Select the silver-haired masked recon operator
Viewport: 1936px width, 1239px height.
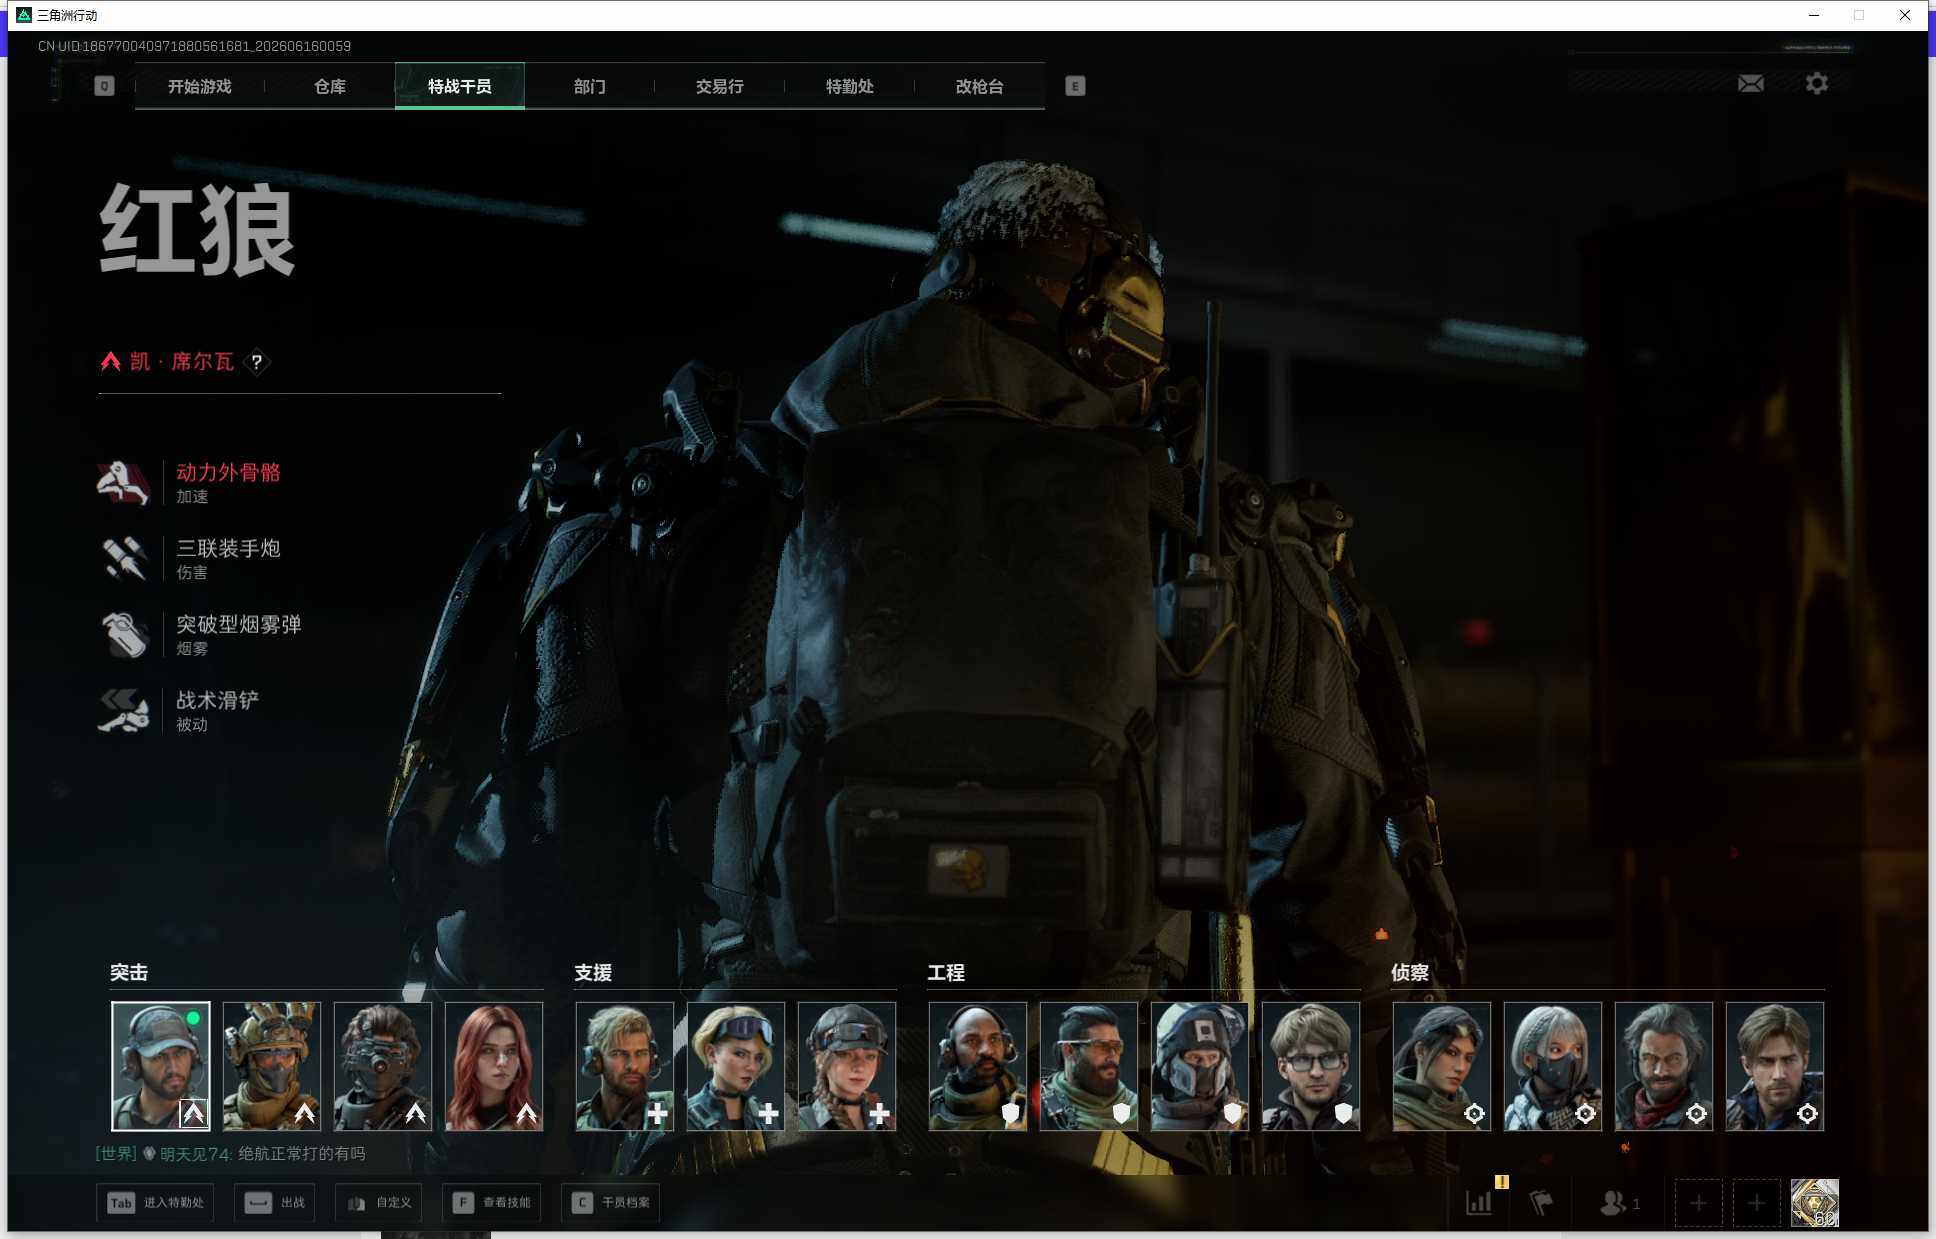(1553, 1067)
